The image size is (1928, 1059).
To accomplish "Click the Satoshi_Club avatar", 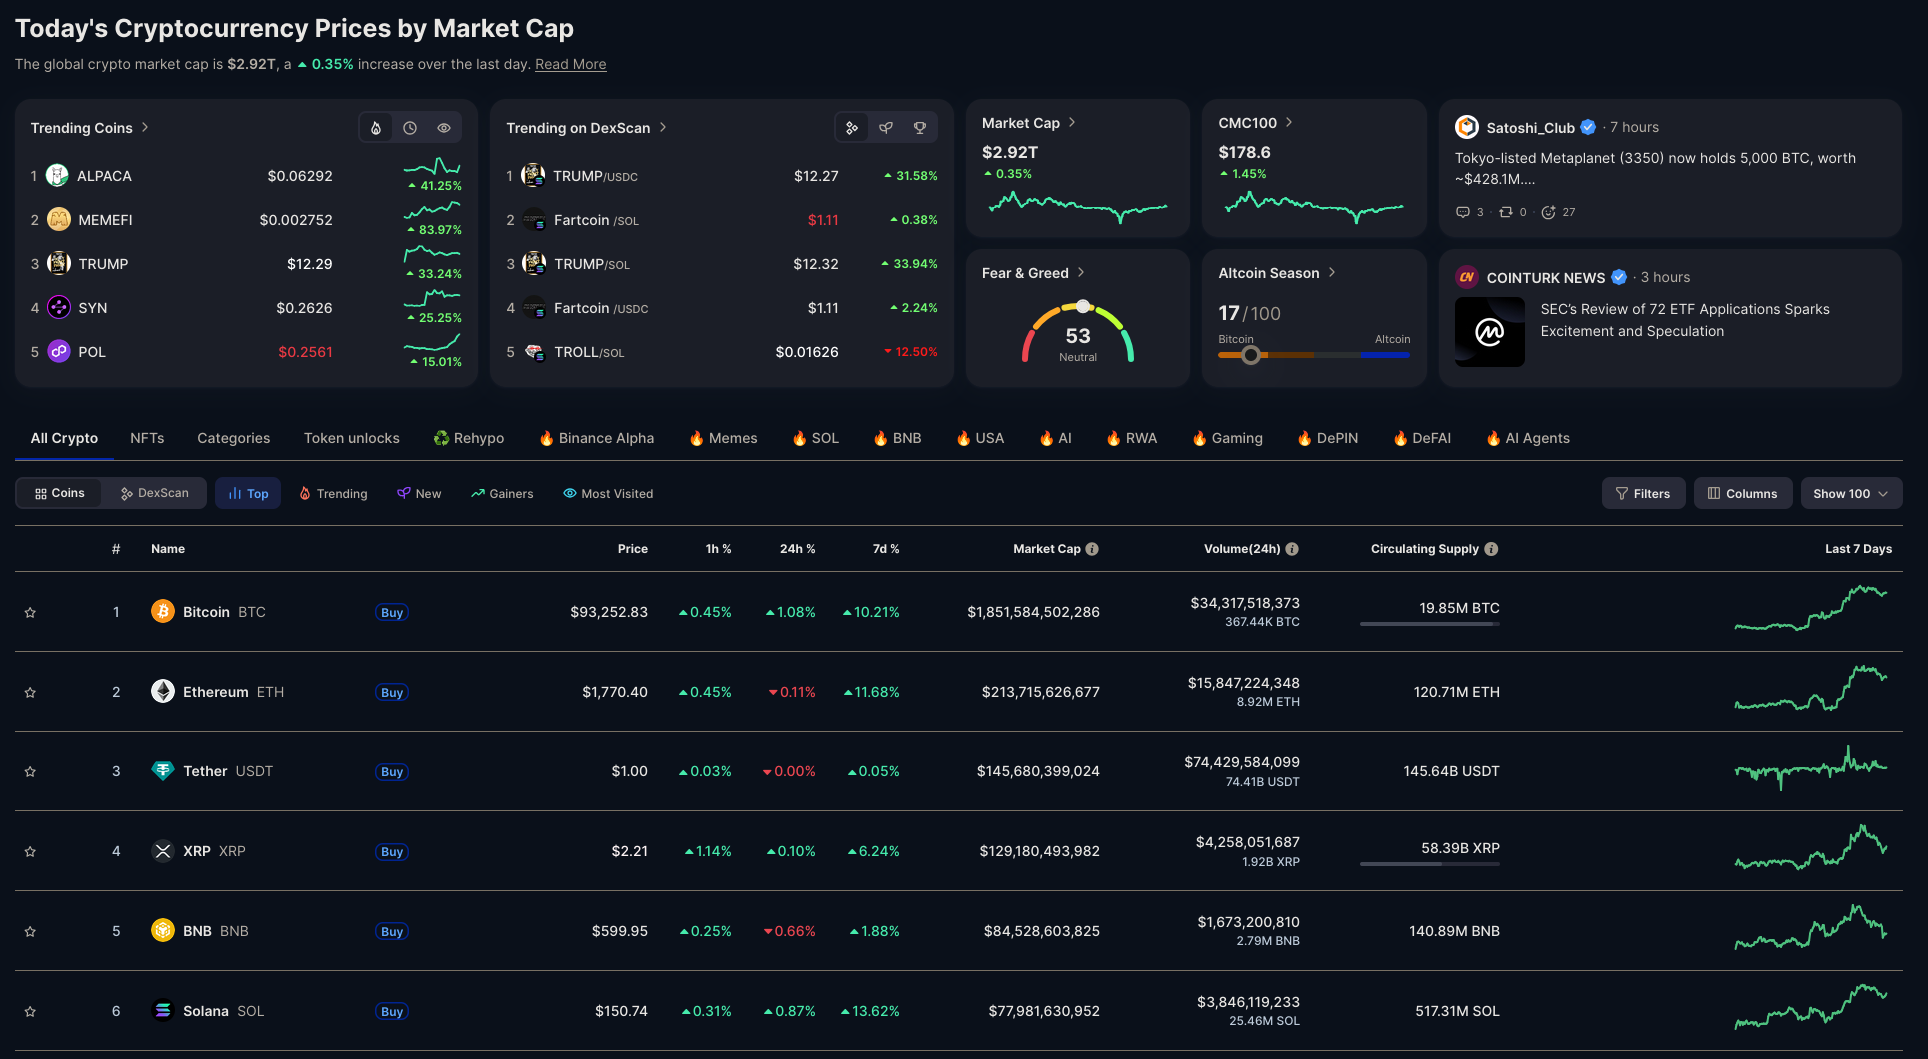I will (1467, 127).
